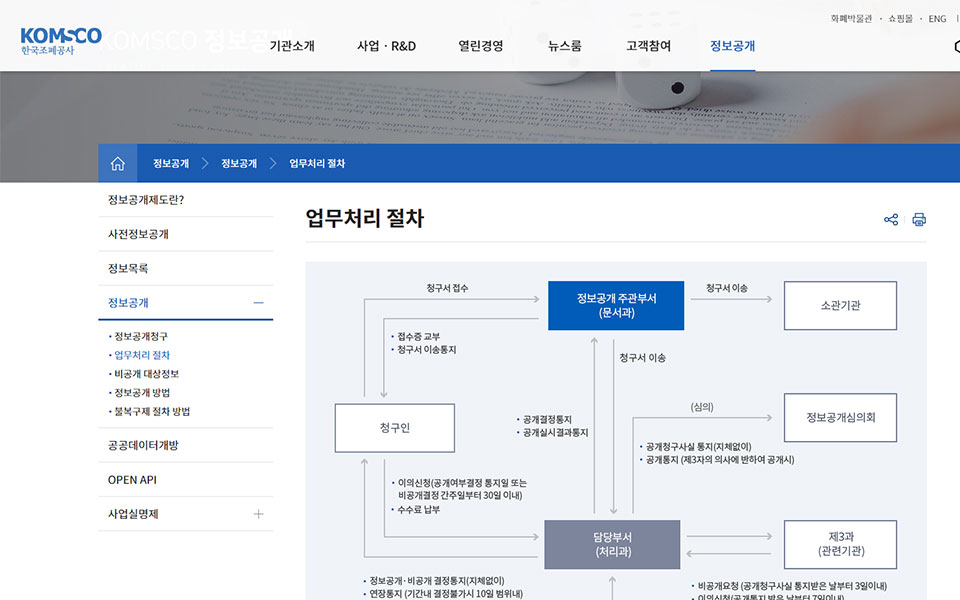Switch language to ENG

click(937, 19)
